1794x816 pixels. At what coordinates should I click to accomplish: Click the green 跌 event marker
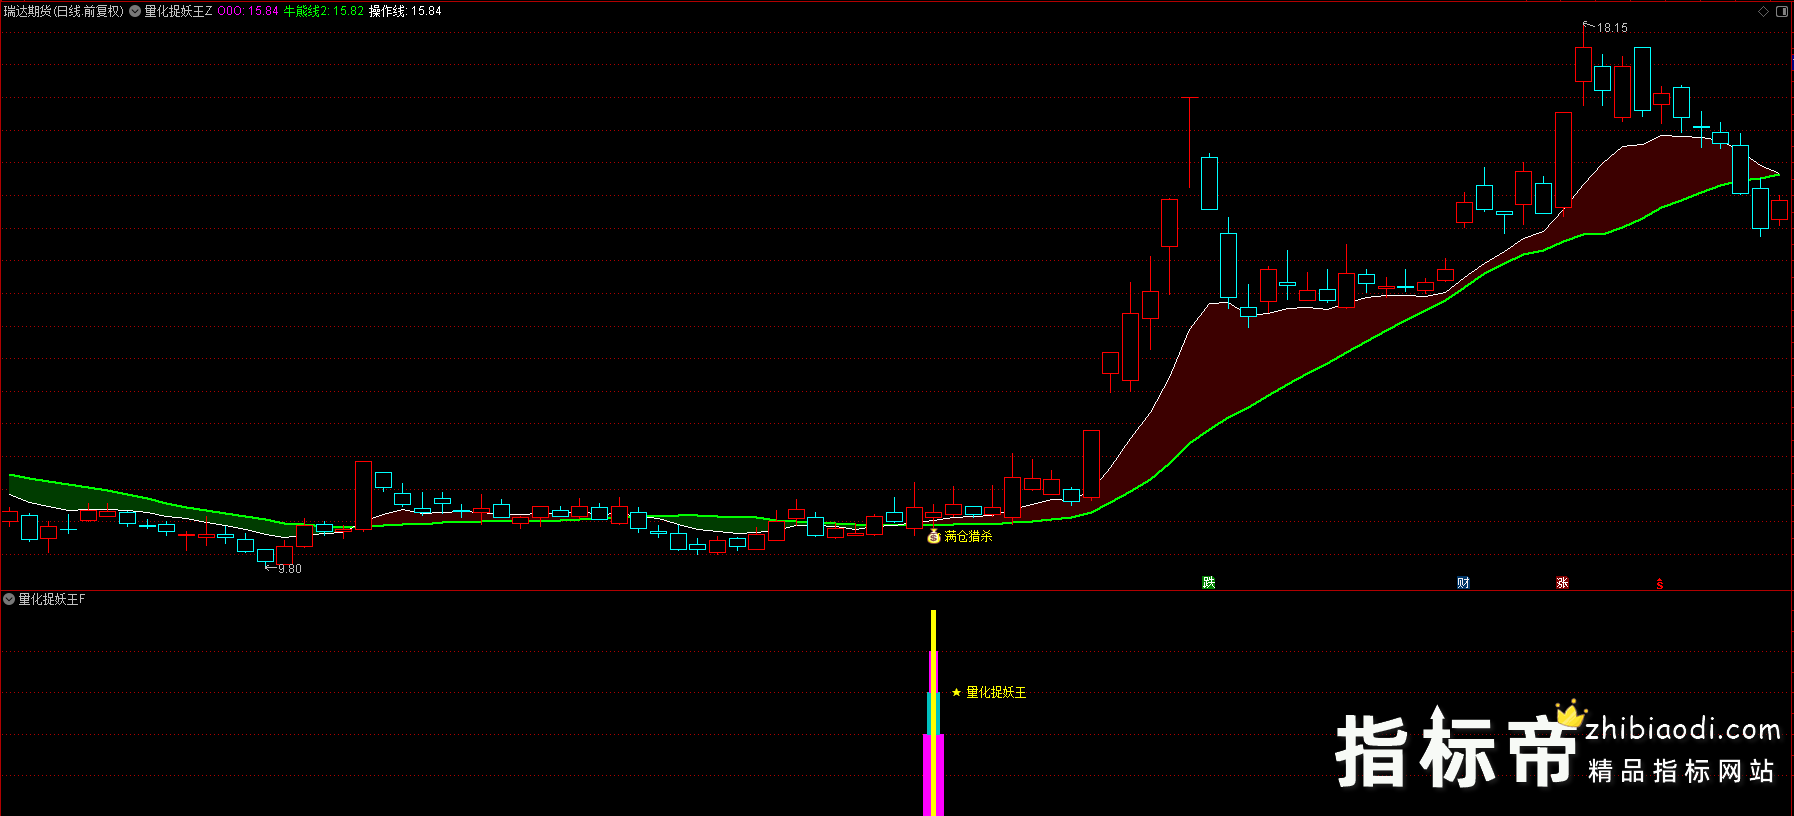pyautogui.click(x=1208, y=583)
